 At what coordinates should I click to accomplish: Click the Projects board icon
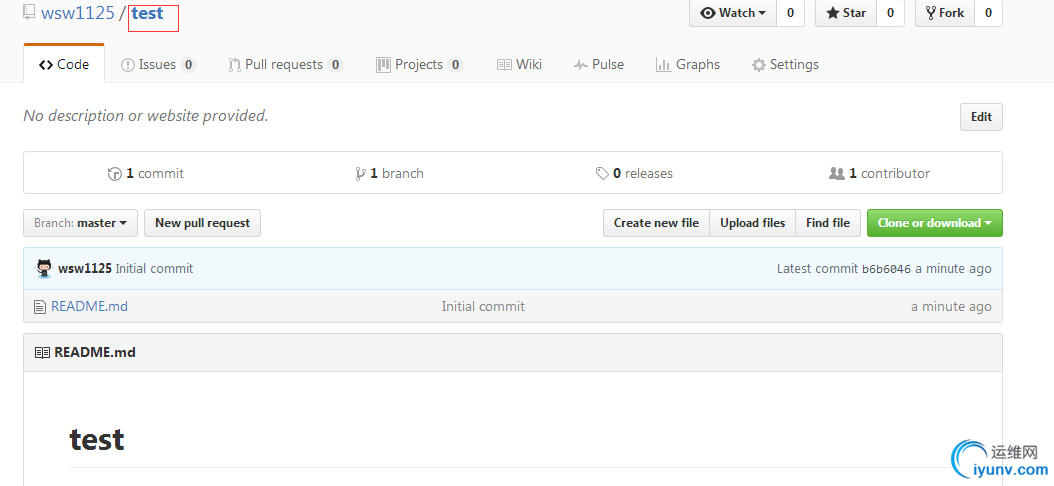point(383,65)
